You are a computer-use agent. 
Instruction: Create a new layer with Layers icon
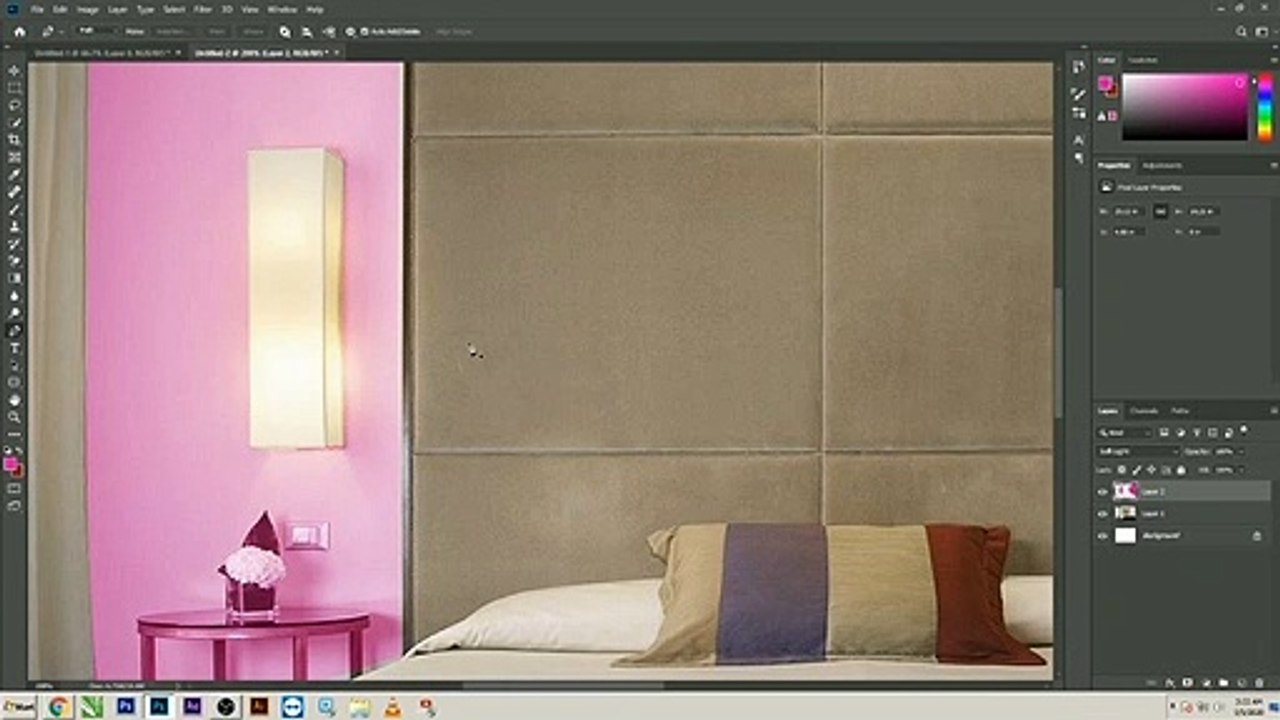(x=1242, y=683)
